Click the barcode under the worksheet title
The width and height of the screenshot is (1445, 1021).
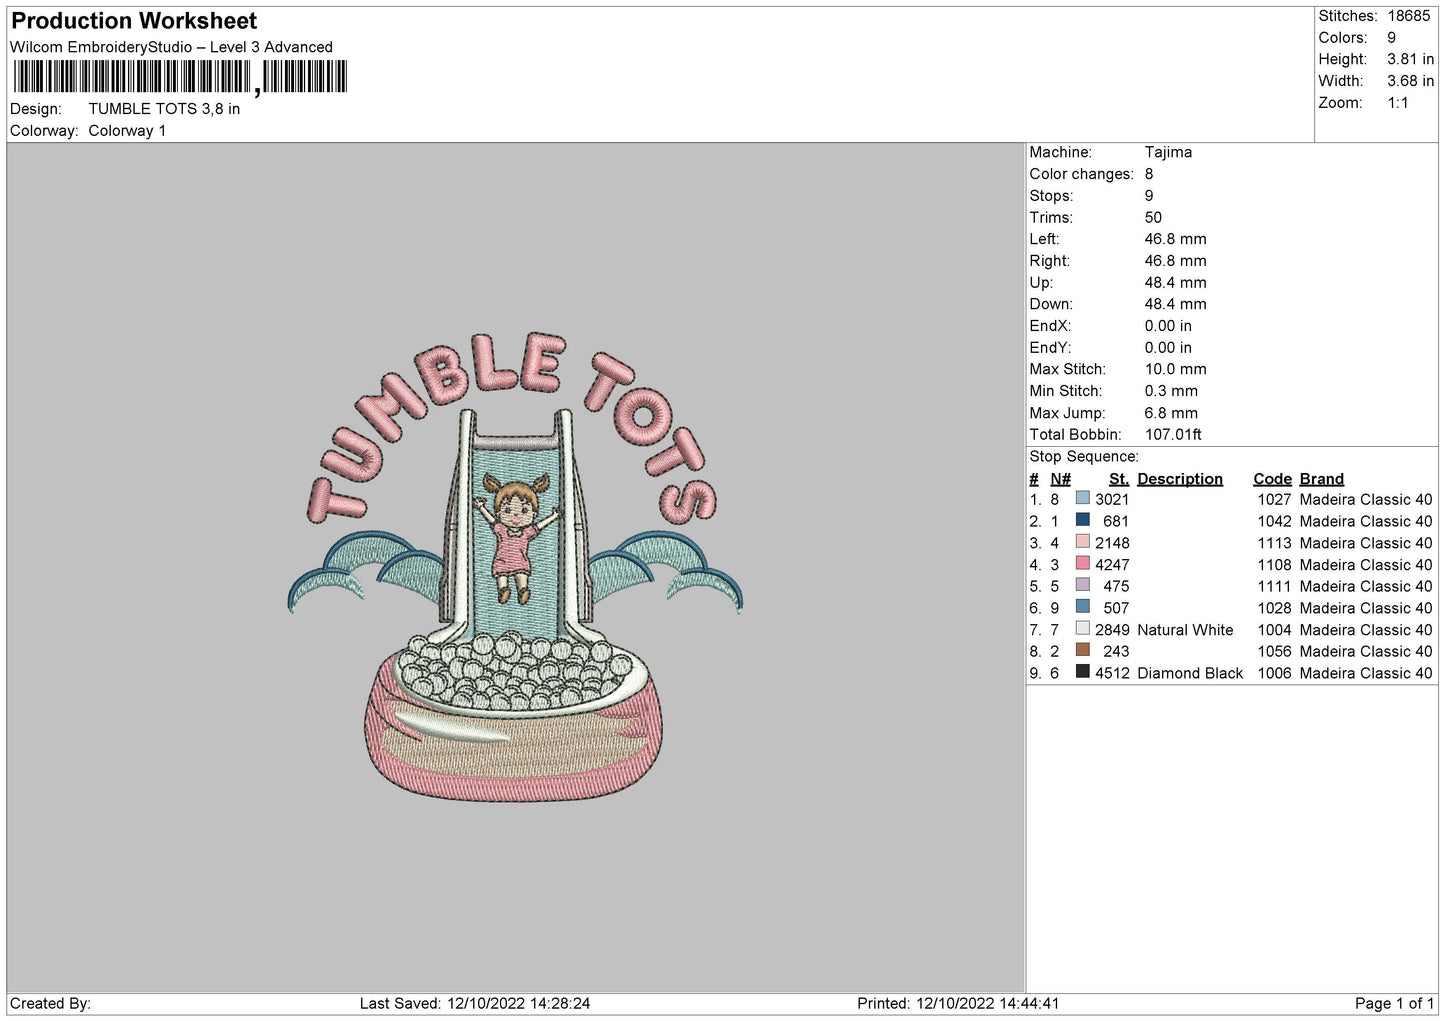pyautogui.click(x=180, y=77)
